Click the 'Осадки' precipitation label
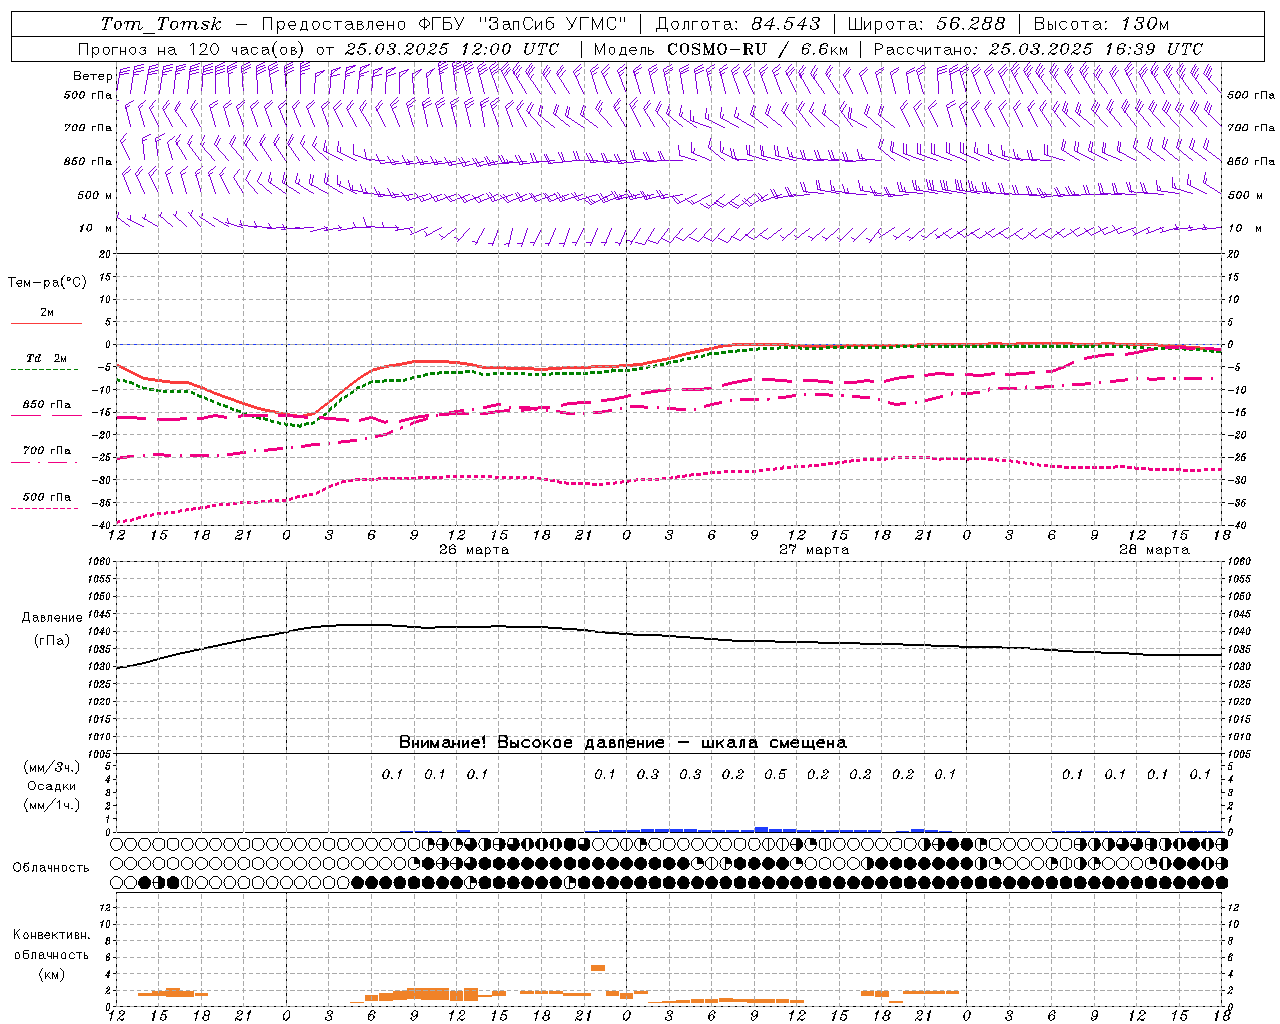The height and width of the screenshot is (1024, 1280). tap(52, 786)
